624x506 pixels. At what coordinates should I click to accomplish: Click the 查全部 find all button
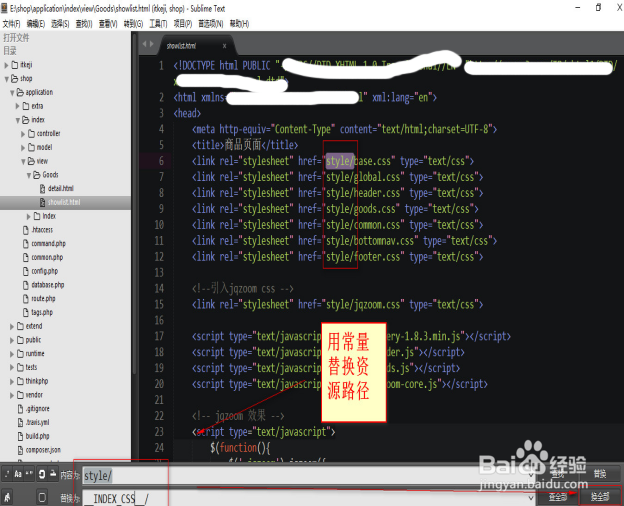[558, 497]
